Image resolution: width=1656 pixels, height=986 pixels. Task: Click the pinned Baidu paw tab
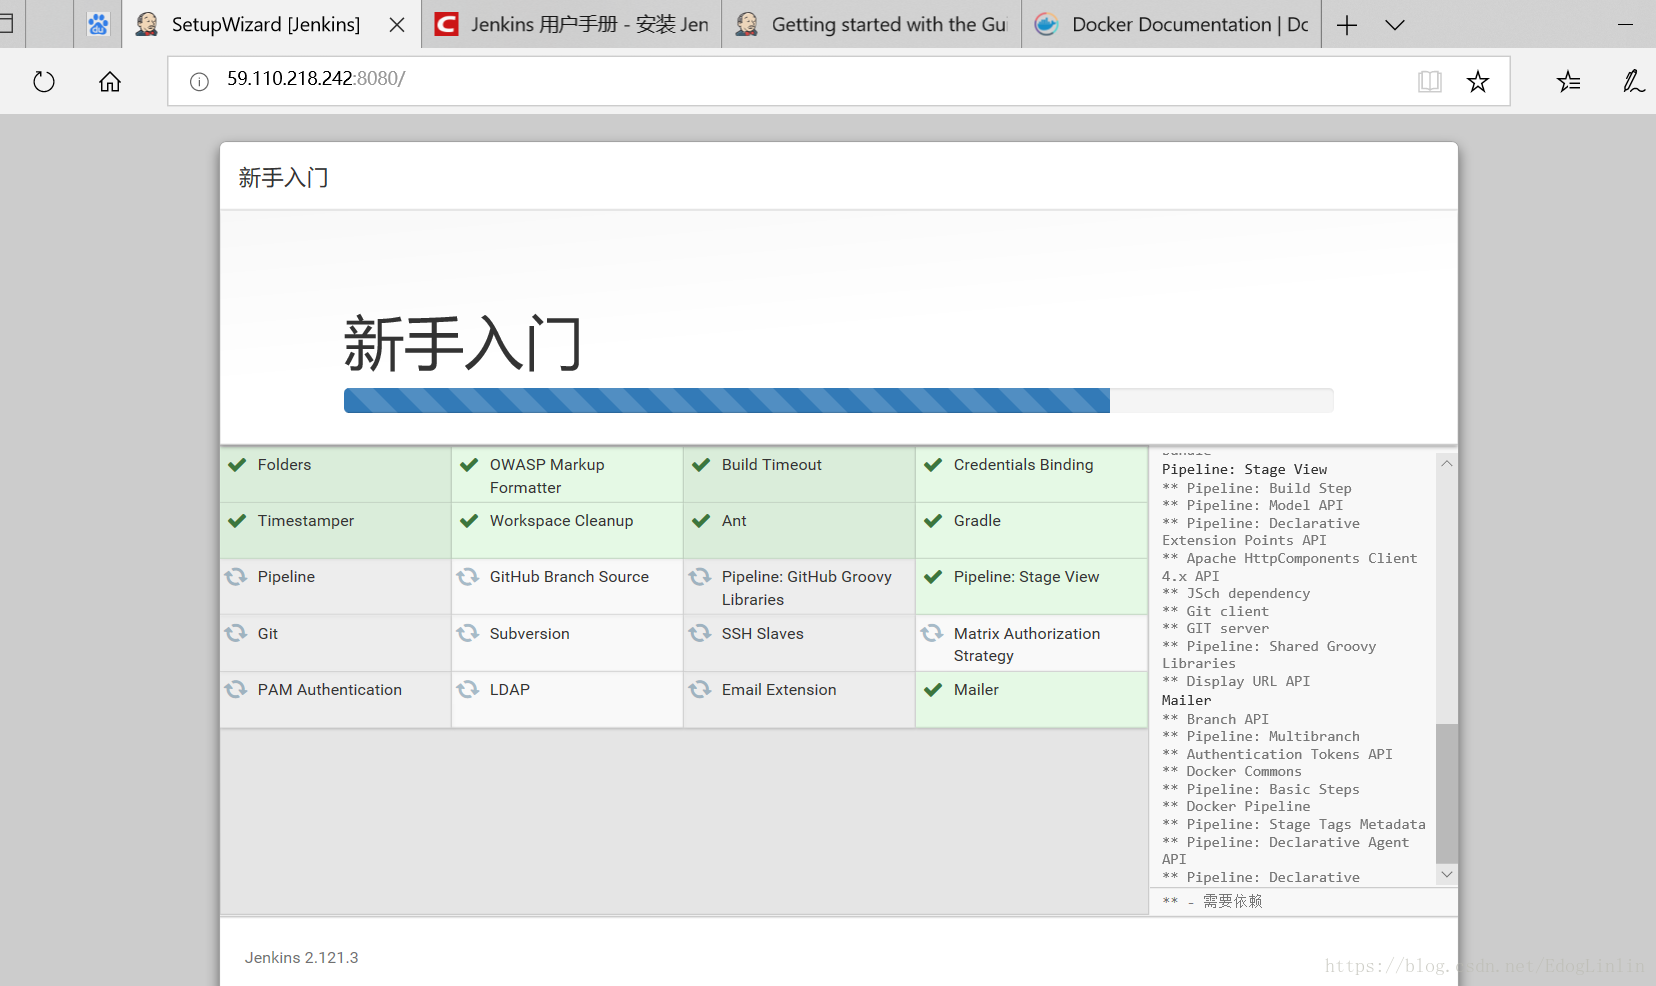coord(98,24)
